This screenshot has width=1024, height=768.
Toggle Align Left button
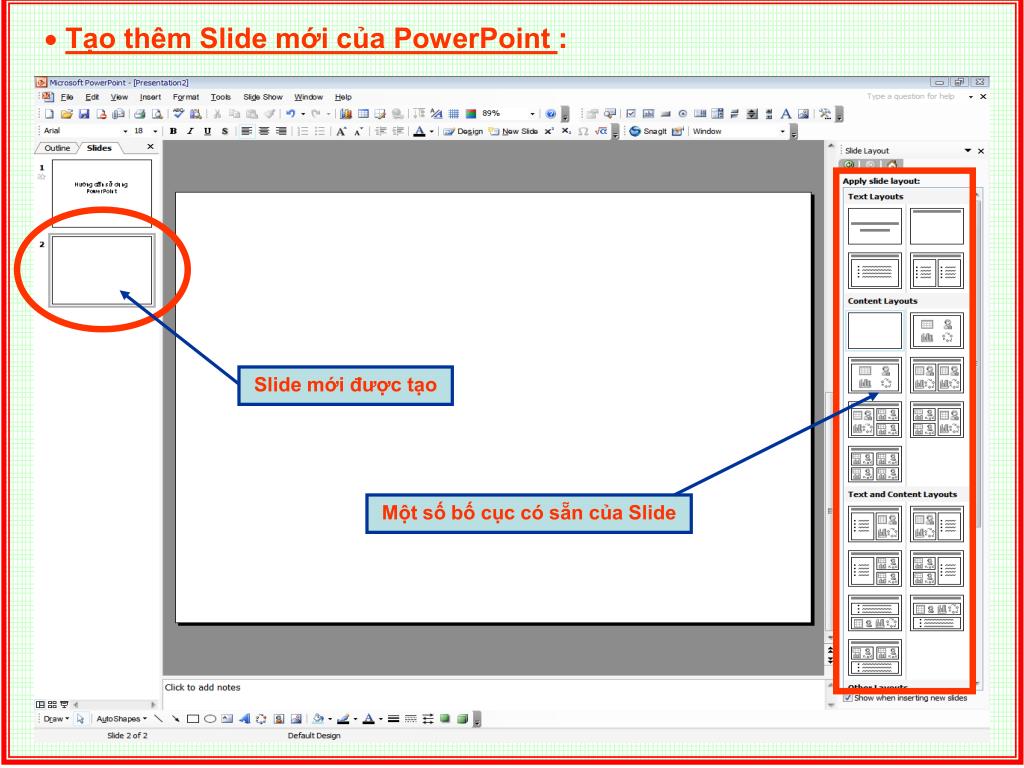tap(246, 131)
